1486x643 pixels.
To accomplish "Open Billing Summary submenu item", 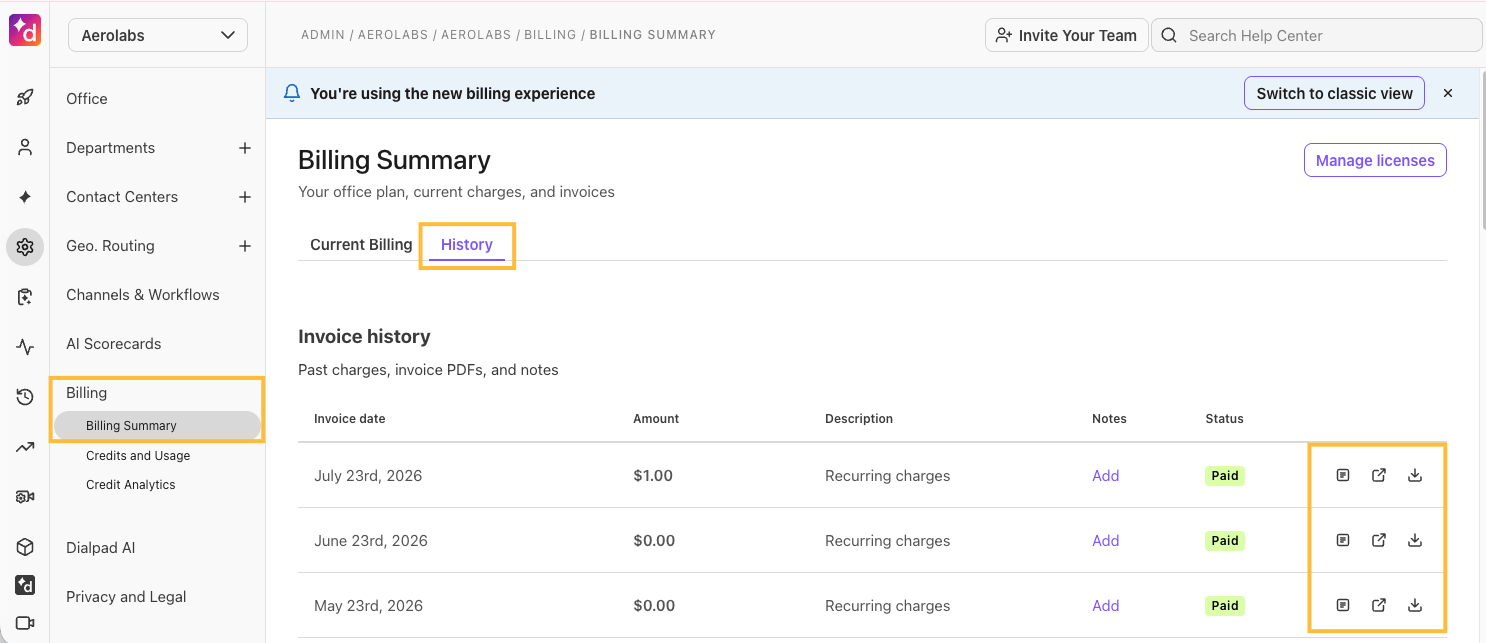I will point(158,425).
